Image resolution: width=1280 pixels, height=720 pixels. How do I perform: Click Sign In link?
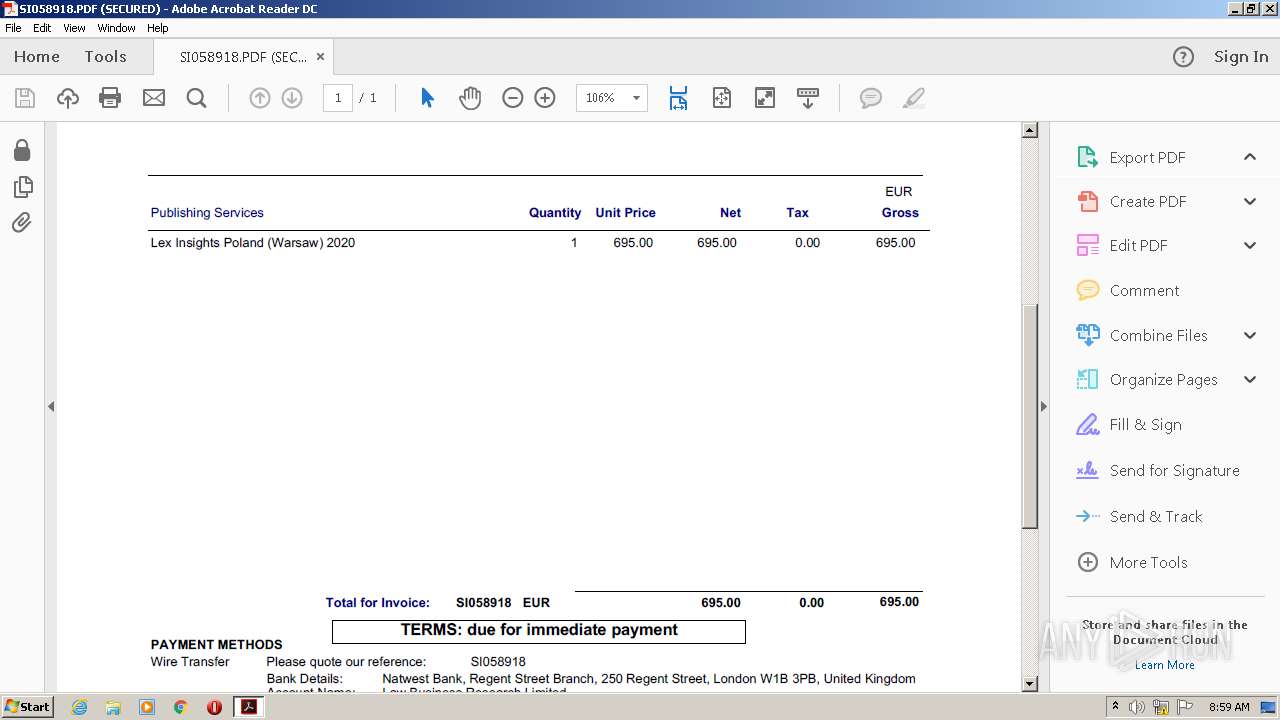pos(1241,57)
